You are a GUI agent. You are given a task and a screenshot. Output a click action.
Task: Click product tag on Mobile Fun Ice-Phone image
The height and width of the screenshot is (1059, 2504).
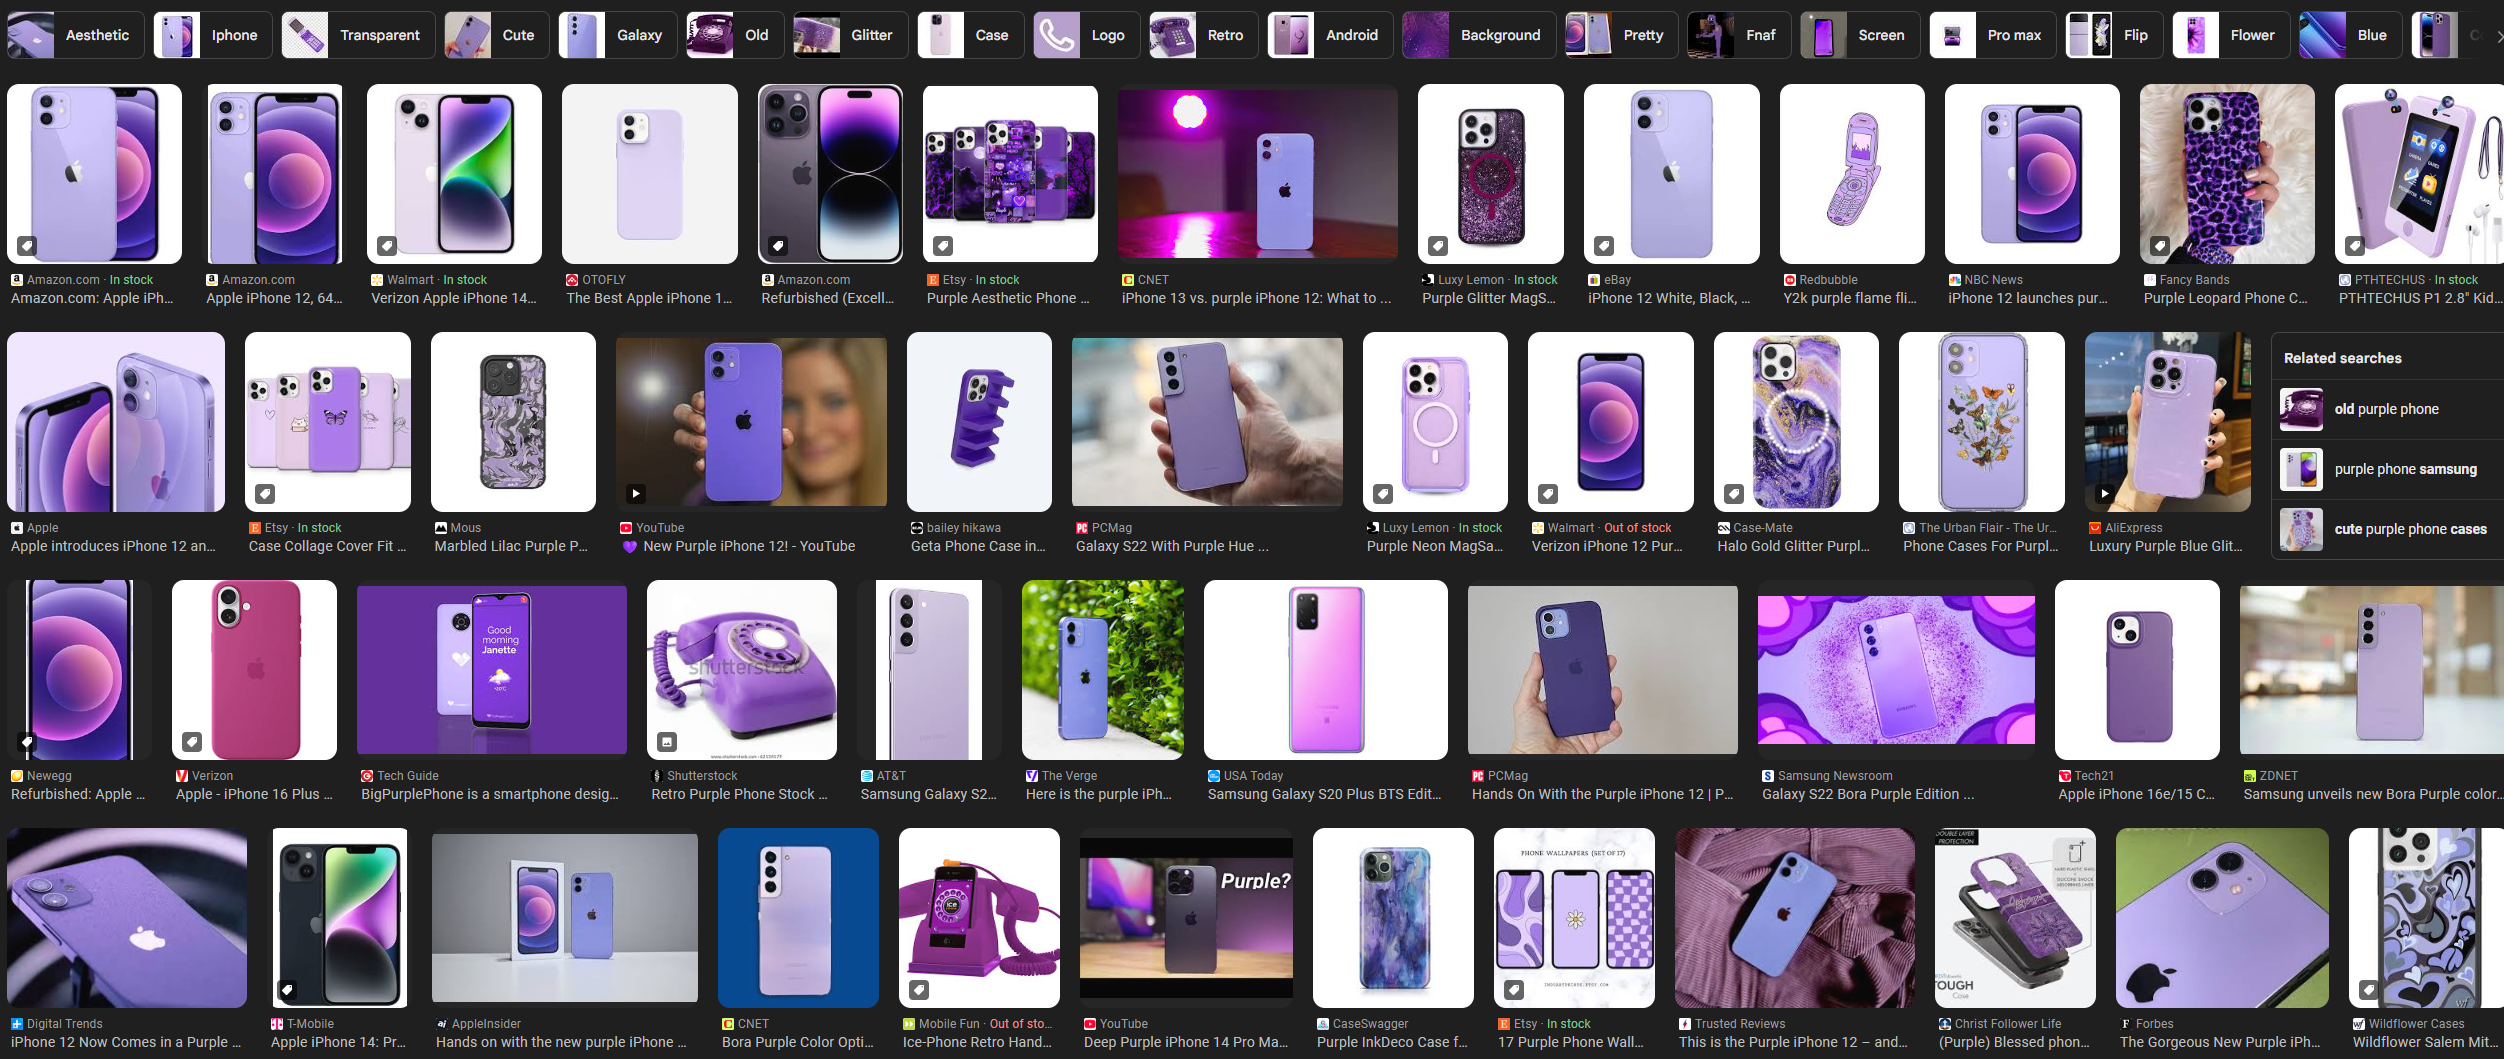tap(919, 989)
